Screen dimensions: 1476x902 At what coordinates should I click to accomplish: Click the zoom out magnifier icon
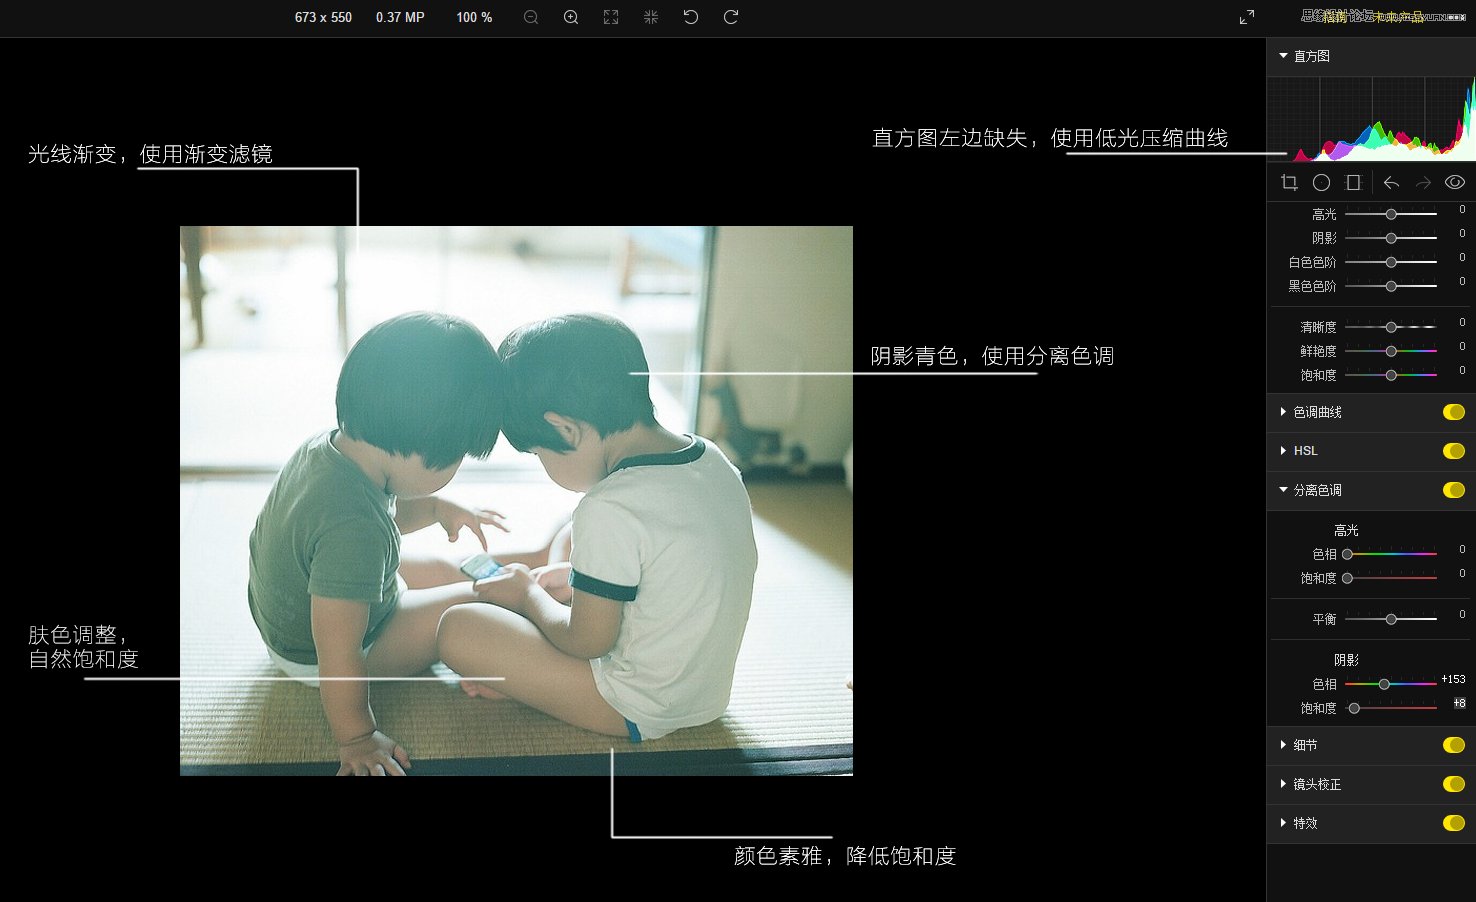tap(531, 17)
